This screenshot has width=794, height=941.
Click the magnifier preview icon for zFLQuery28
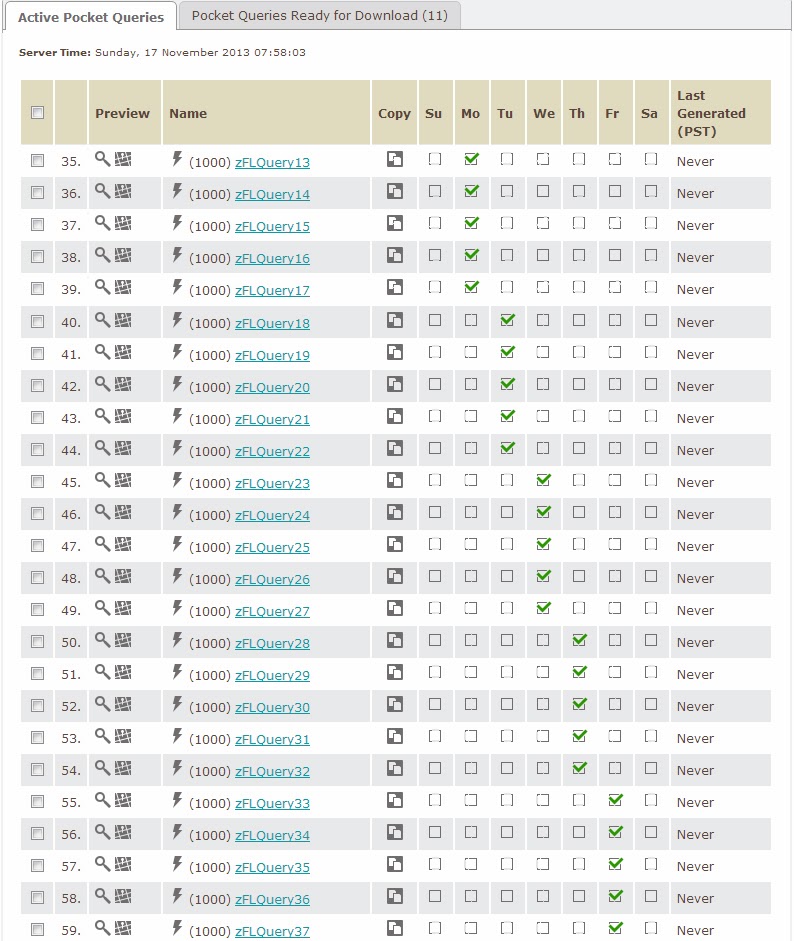pyautogui.click(x=102, y=640)
